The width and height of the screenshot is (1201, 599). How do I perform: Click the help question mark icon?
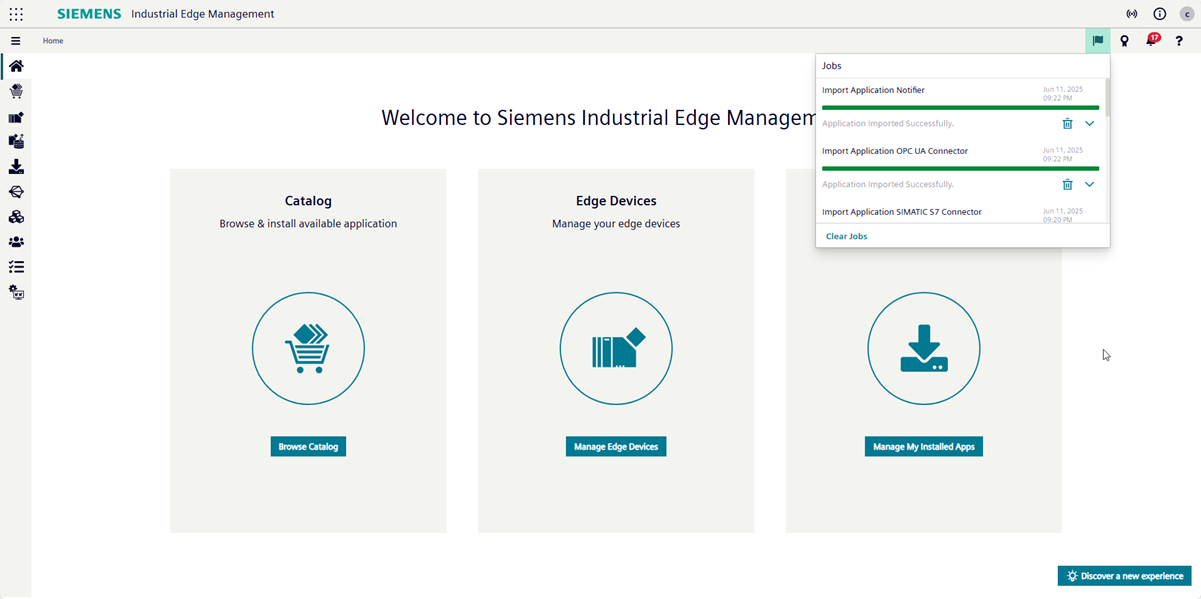[x=1179, y=41]
